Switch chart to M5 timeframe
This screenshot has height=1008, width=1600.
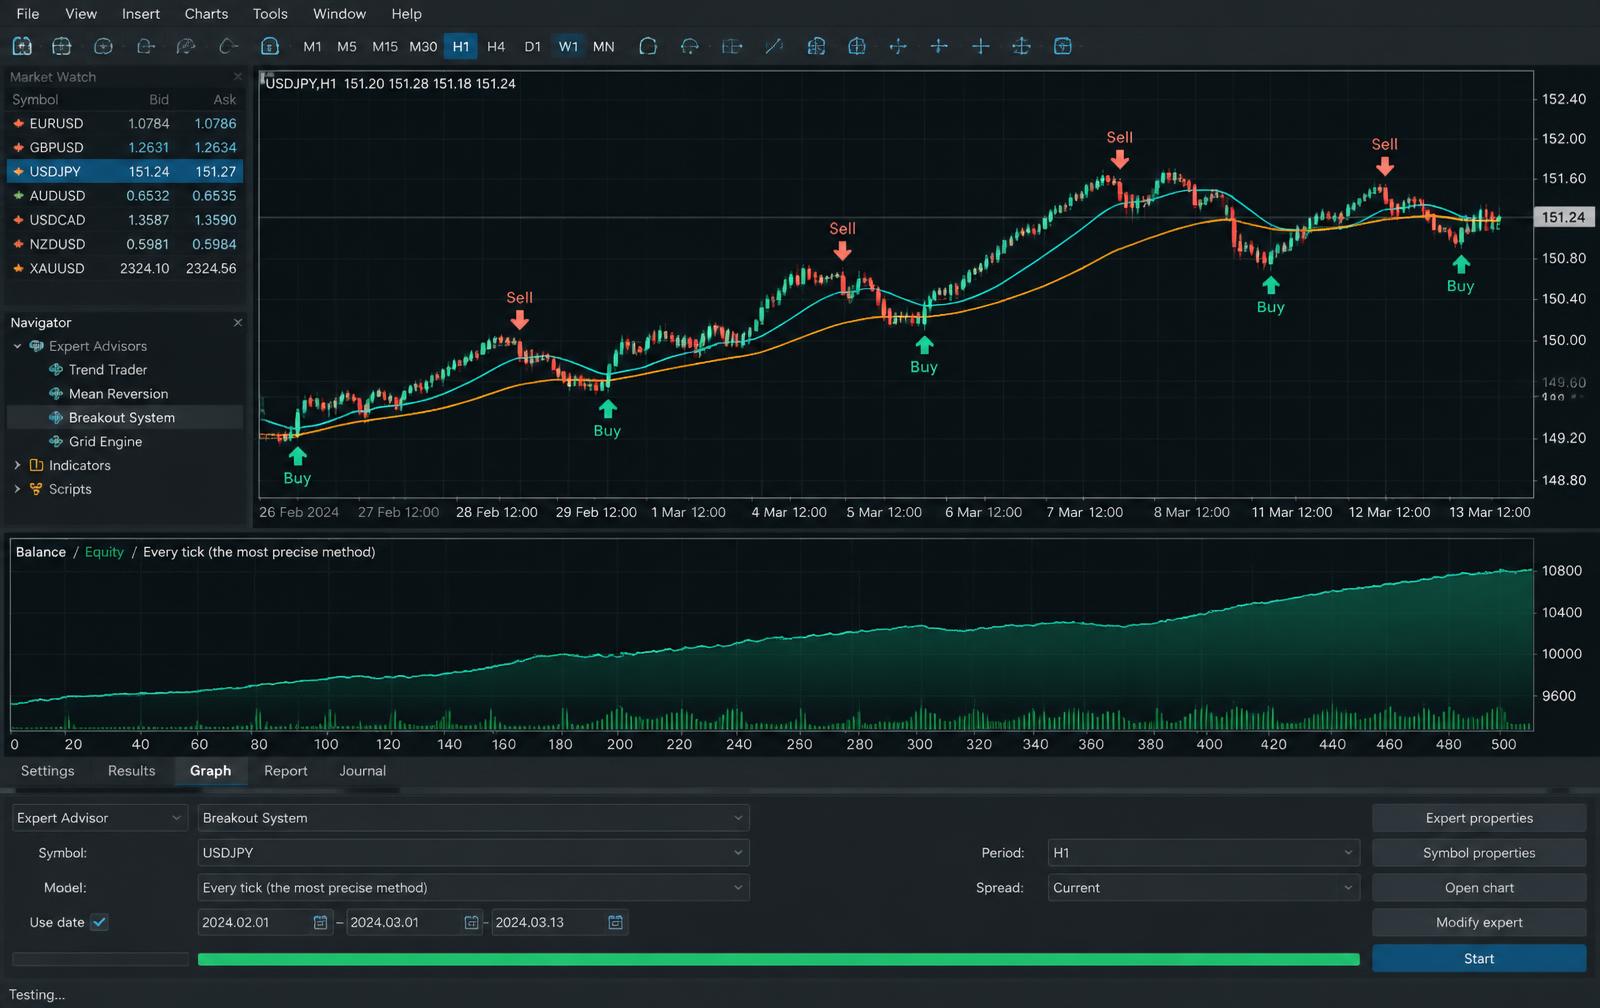tap(347, 46)
